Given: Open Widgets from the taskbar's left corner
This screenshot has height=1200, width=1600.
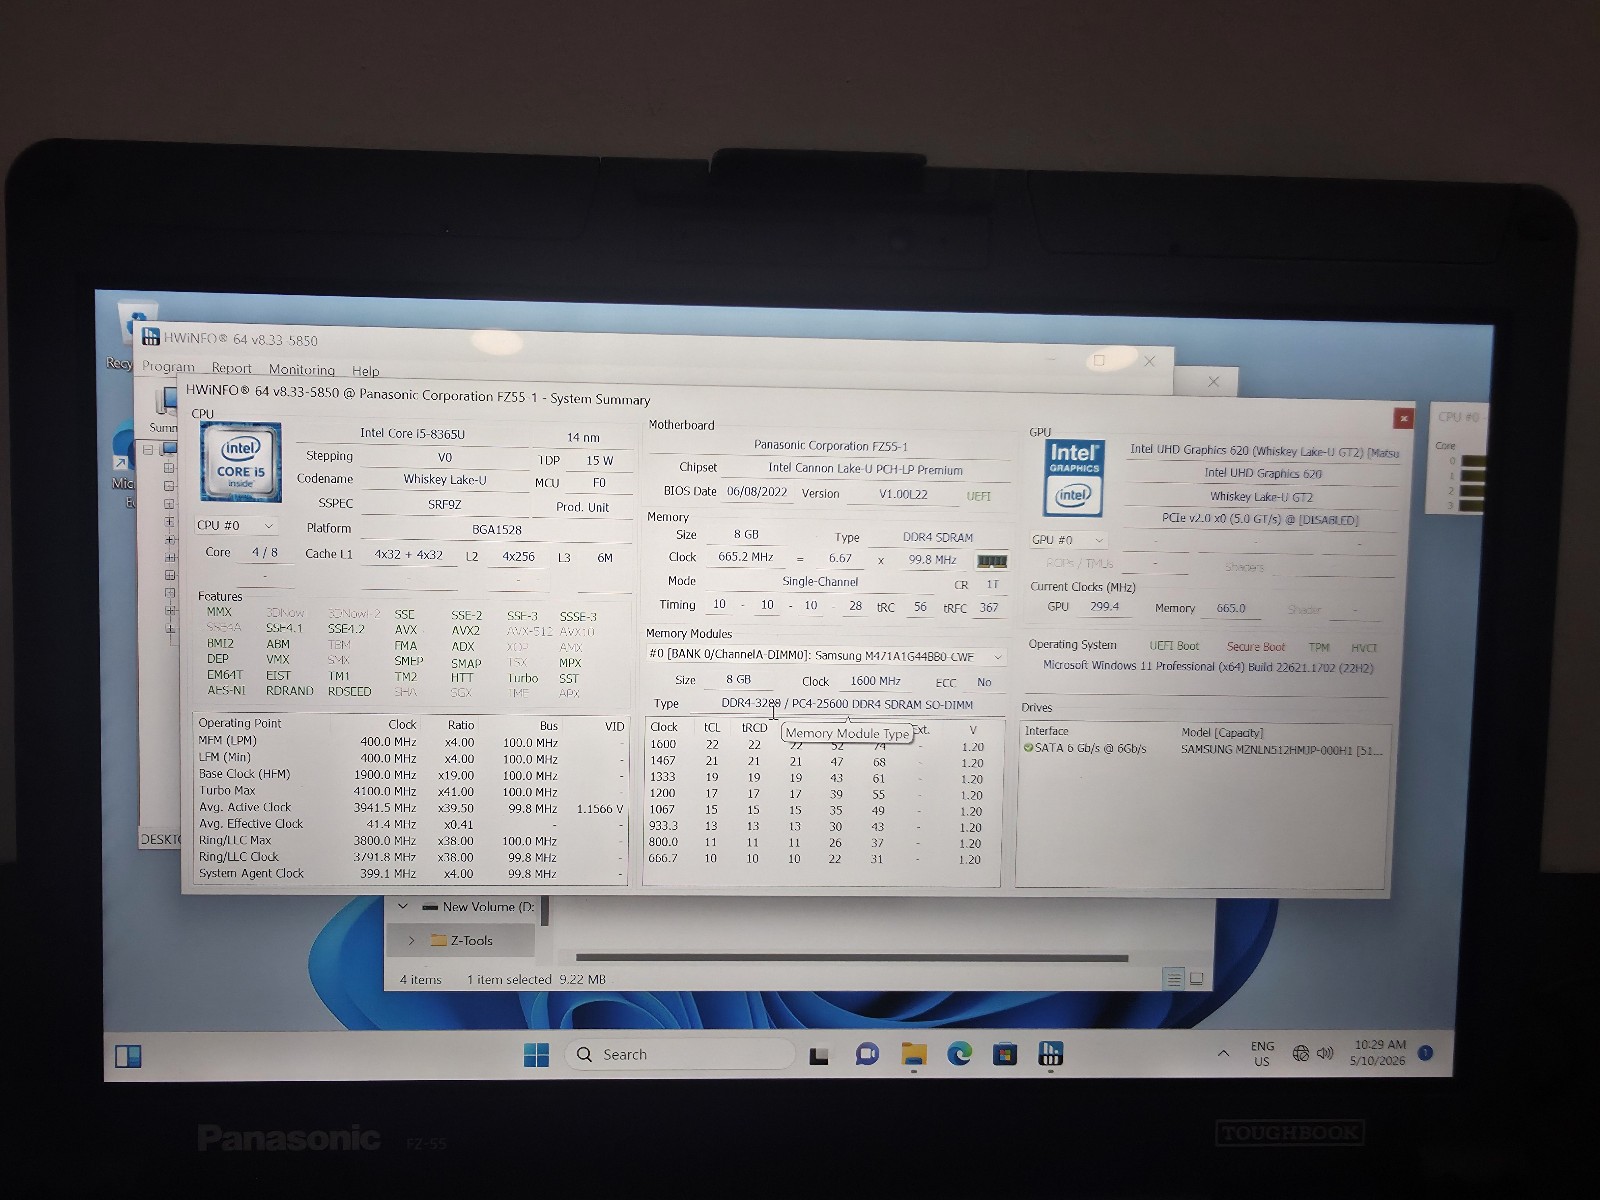Looking at the screenshot, I should [x=128, y=1056].
